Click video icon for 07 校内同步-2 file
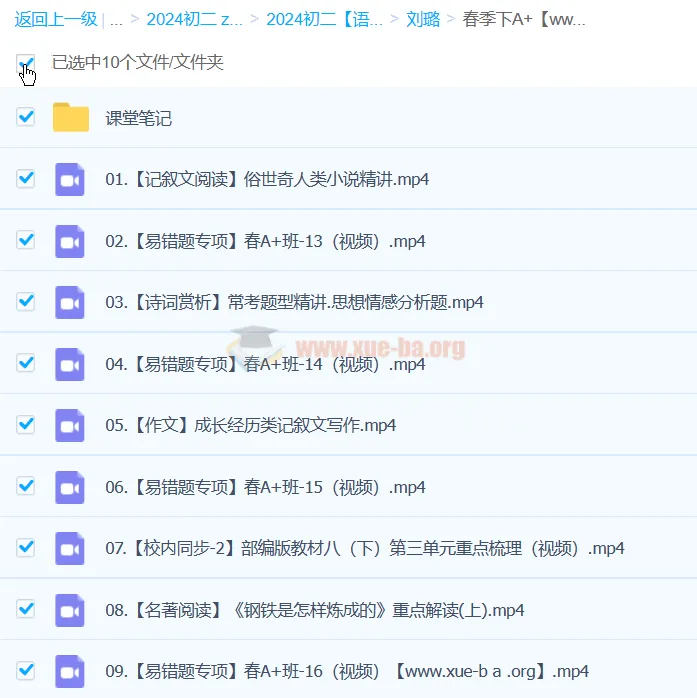Viewport: 697px width, 698px height. tap(70, 548)
